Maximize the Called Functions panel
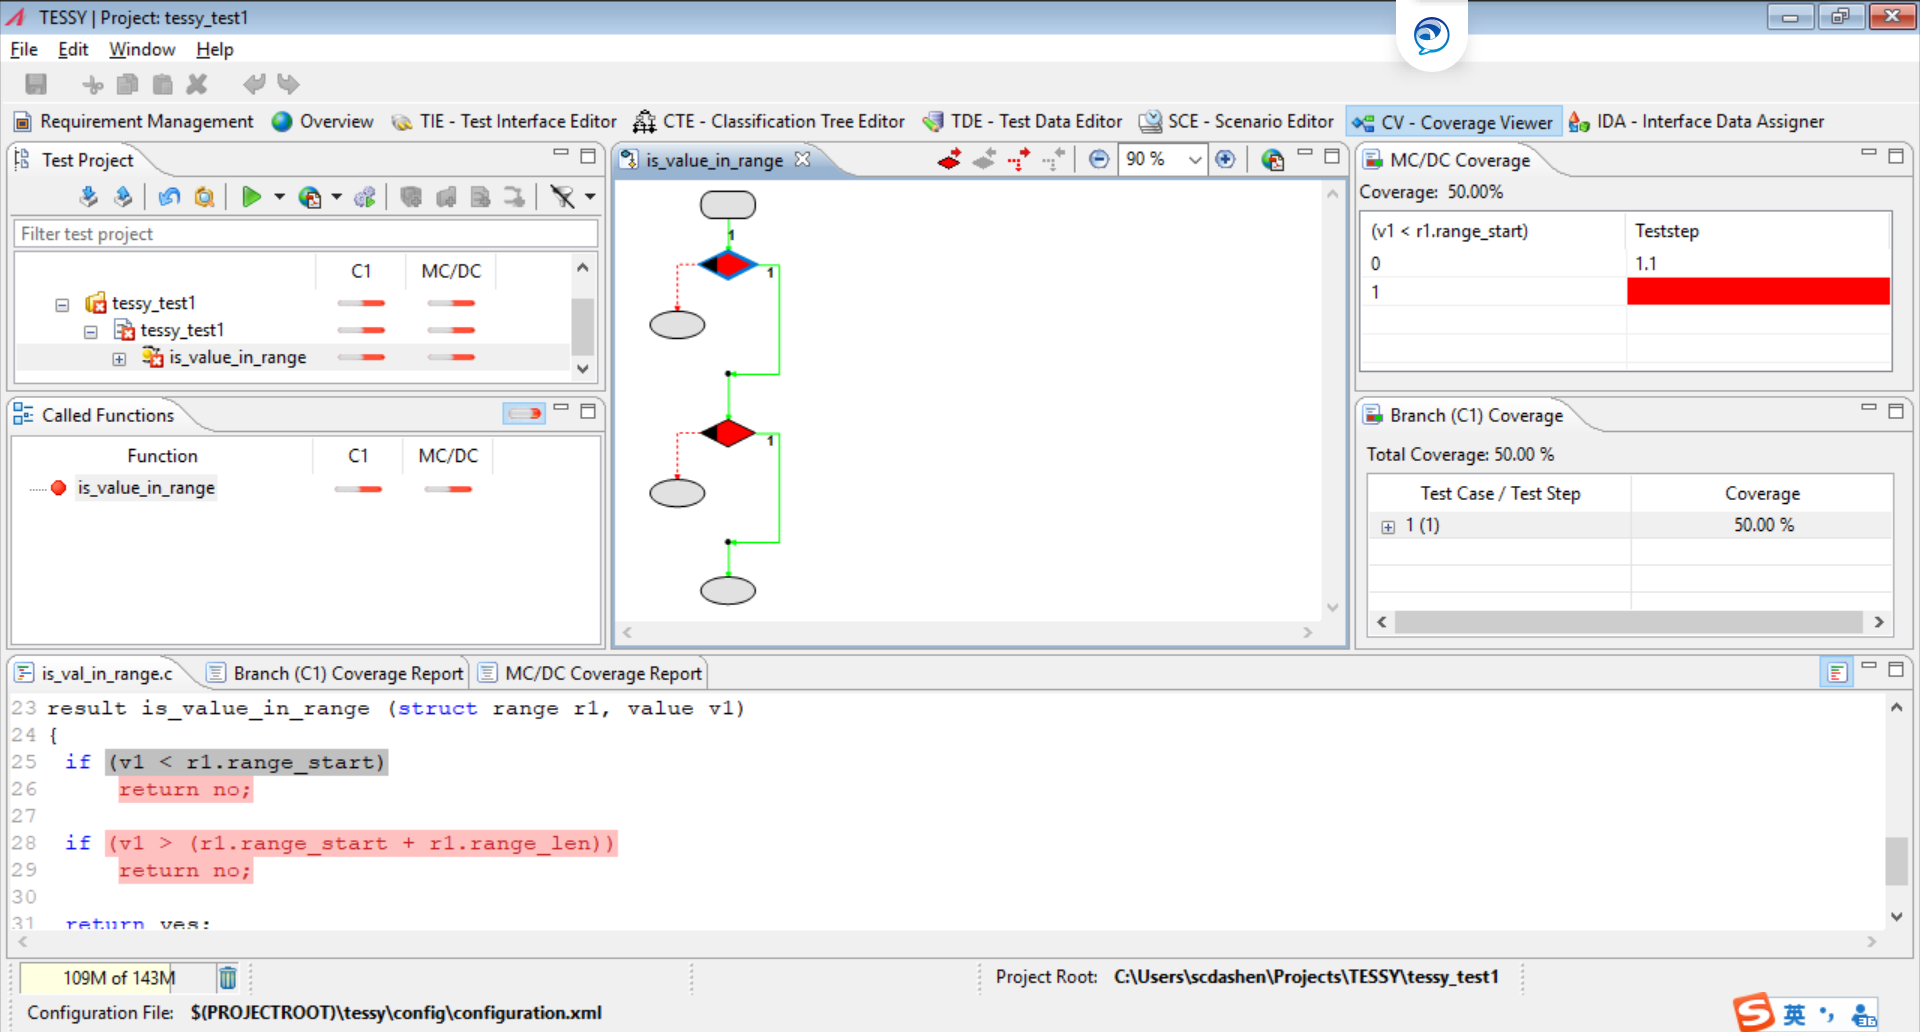The image size is (1920, 1032). tap(588, 411)
